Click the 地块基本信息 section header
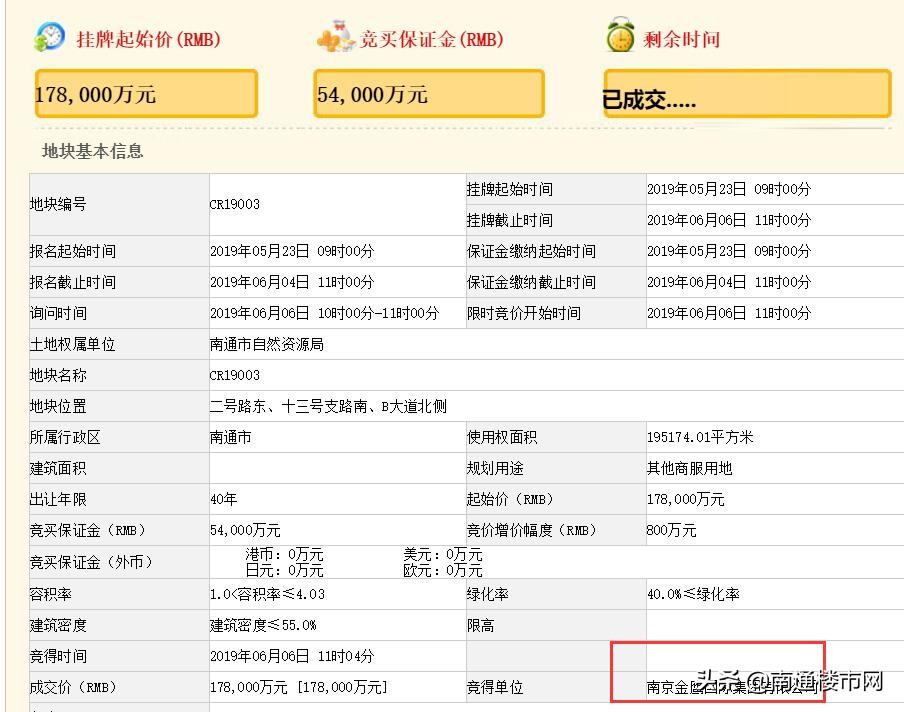This screenshot has width=904, height=712. pos(91,151)
